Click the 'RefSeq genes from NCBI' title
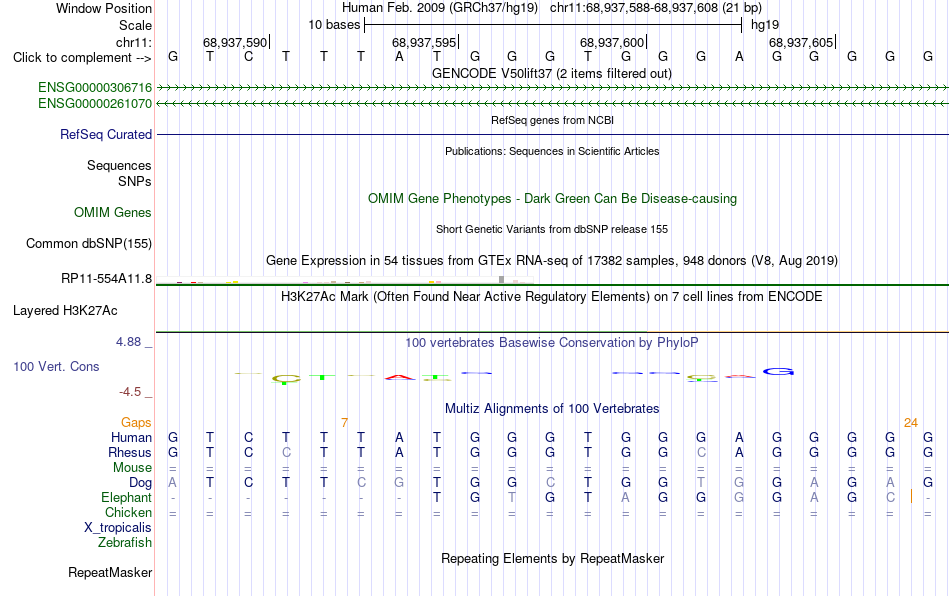 552,121
